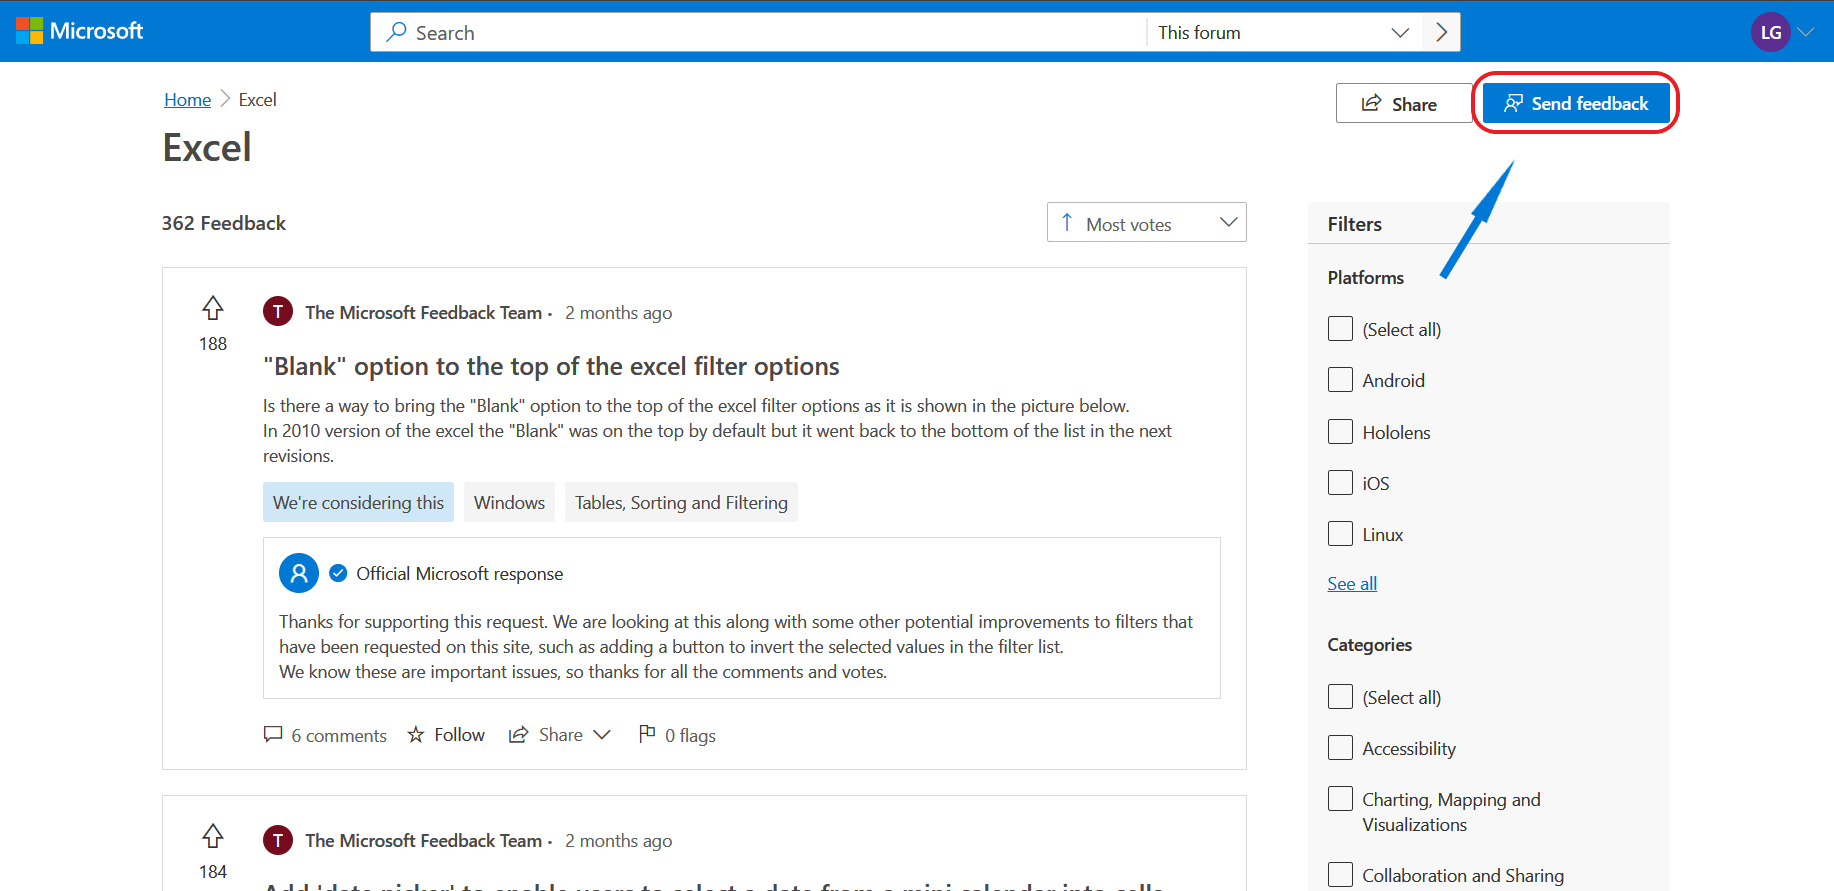1834x891 pixels.
Task: Open the Most votes sort dropdown
Action: [1146, 223]
